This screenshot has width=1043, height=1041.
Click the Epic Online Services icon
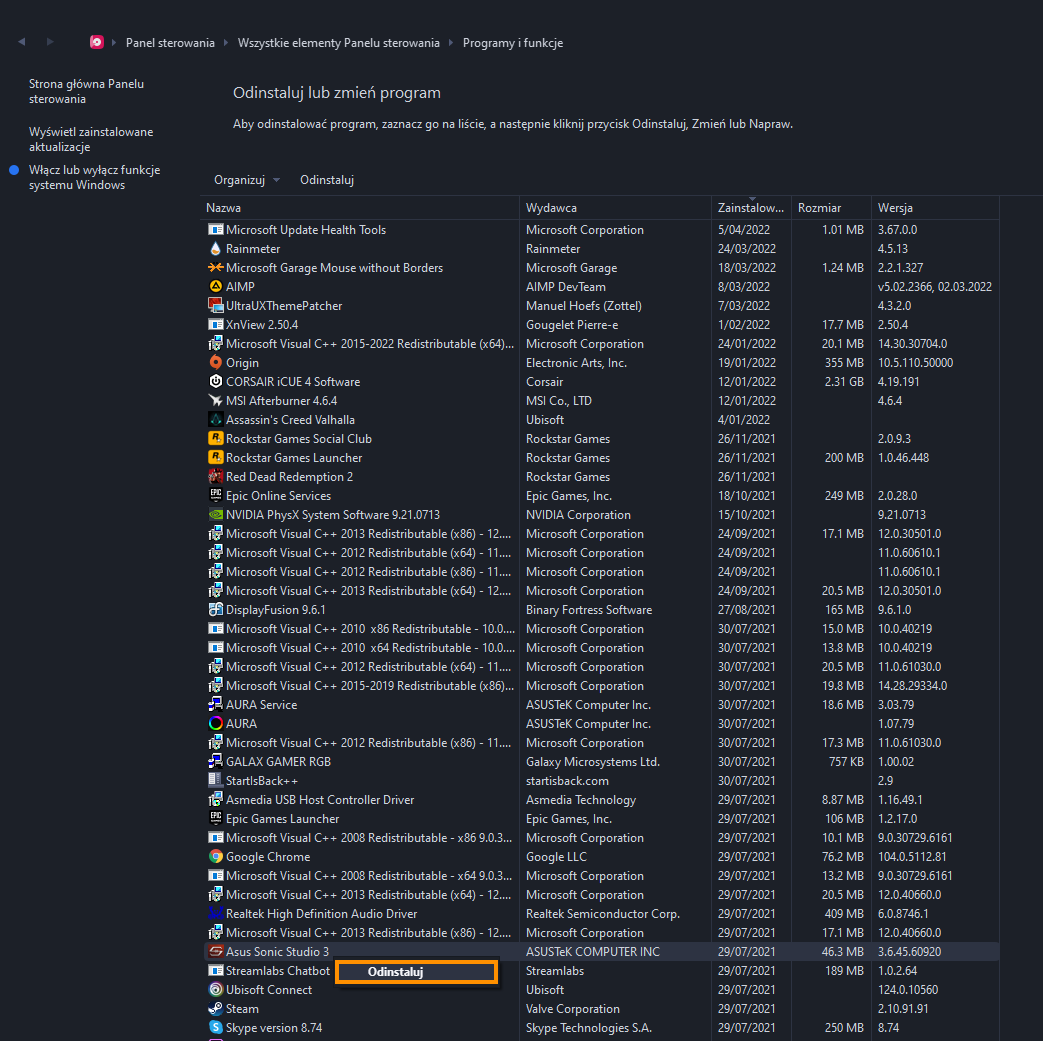[215, 496]
